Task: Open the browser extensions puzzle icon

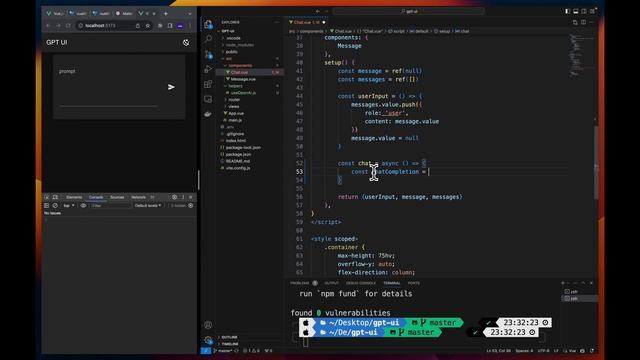Action: click(160, 25)
